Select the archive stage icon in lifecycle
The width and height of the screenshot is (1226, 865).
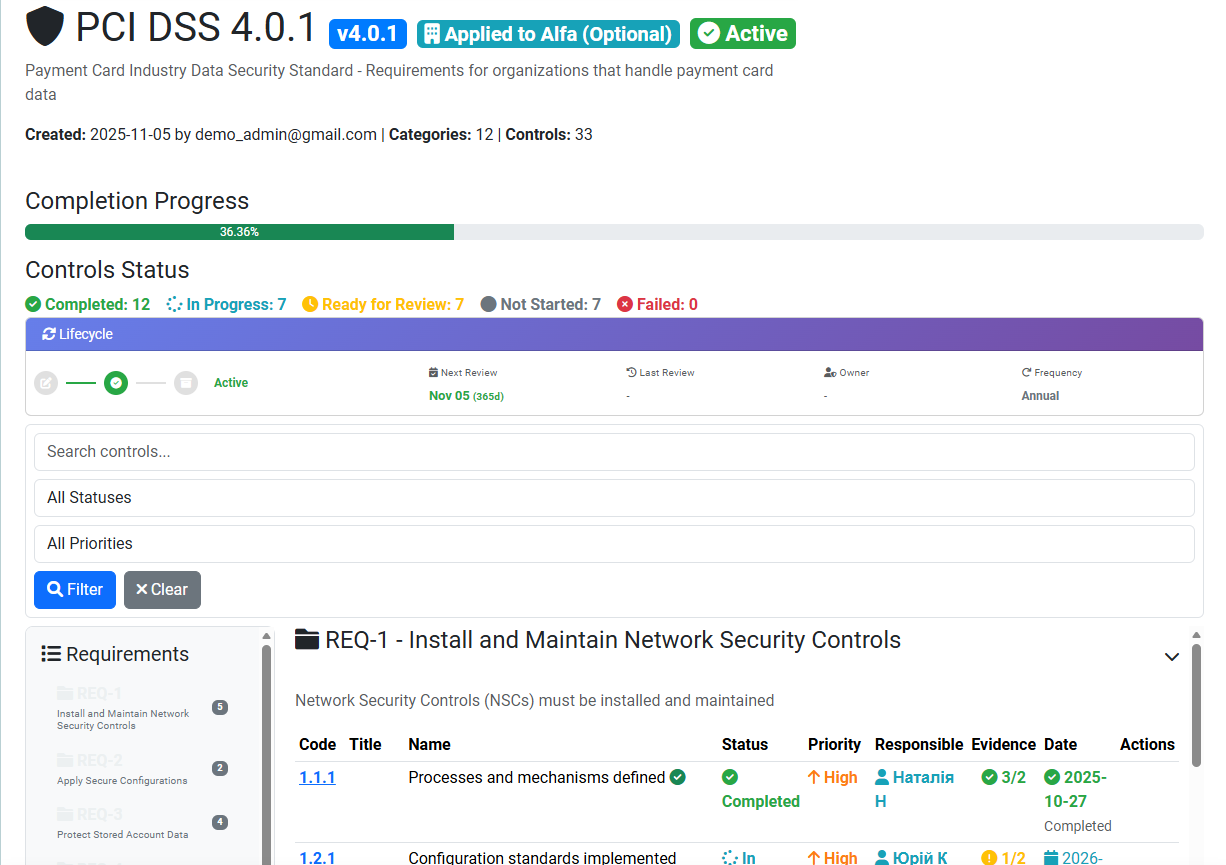pos(186,383)
